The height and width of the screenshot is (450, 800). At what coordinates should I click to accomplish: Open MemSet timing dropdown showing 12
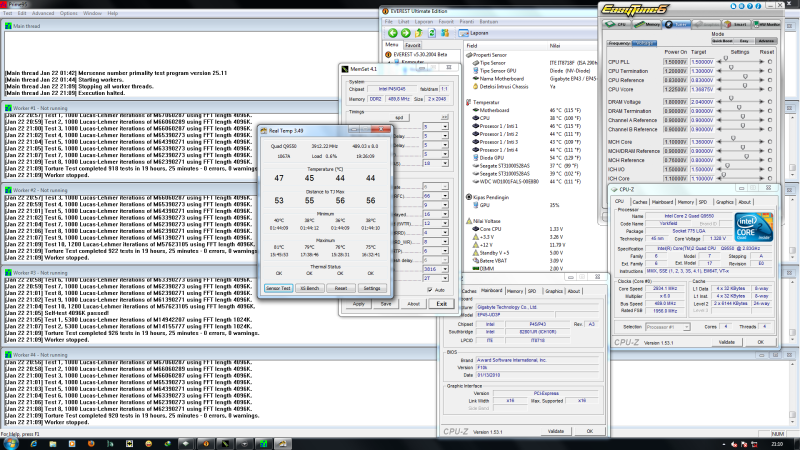(x=436, y=223)
